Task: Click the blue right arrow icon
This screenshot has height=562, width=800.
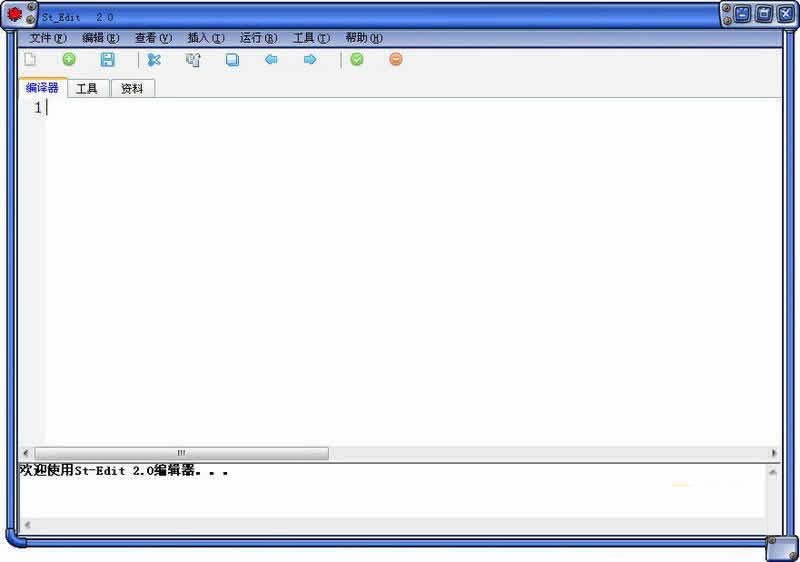Action: [x=310, y=60]
